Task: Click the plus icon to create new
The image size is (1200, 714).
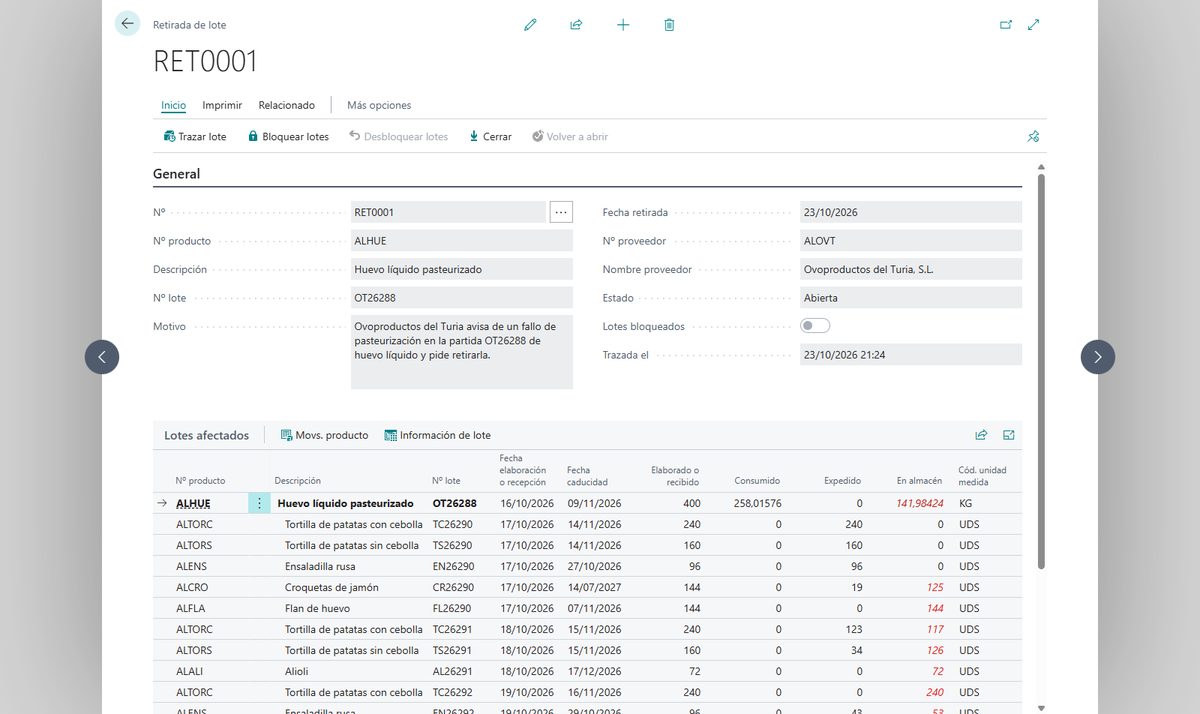Action: (x=623, y=25)
